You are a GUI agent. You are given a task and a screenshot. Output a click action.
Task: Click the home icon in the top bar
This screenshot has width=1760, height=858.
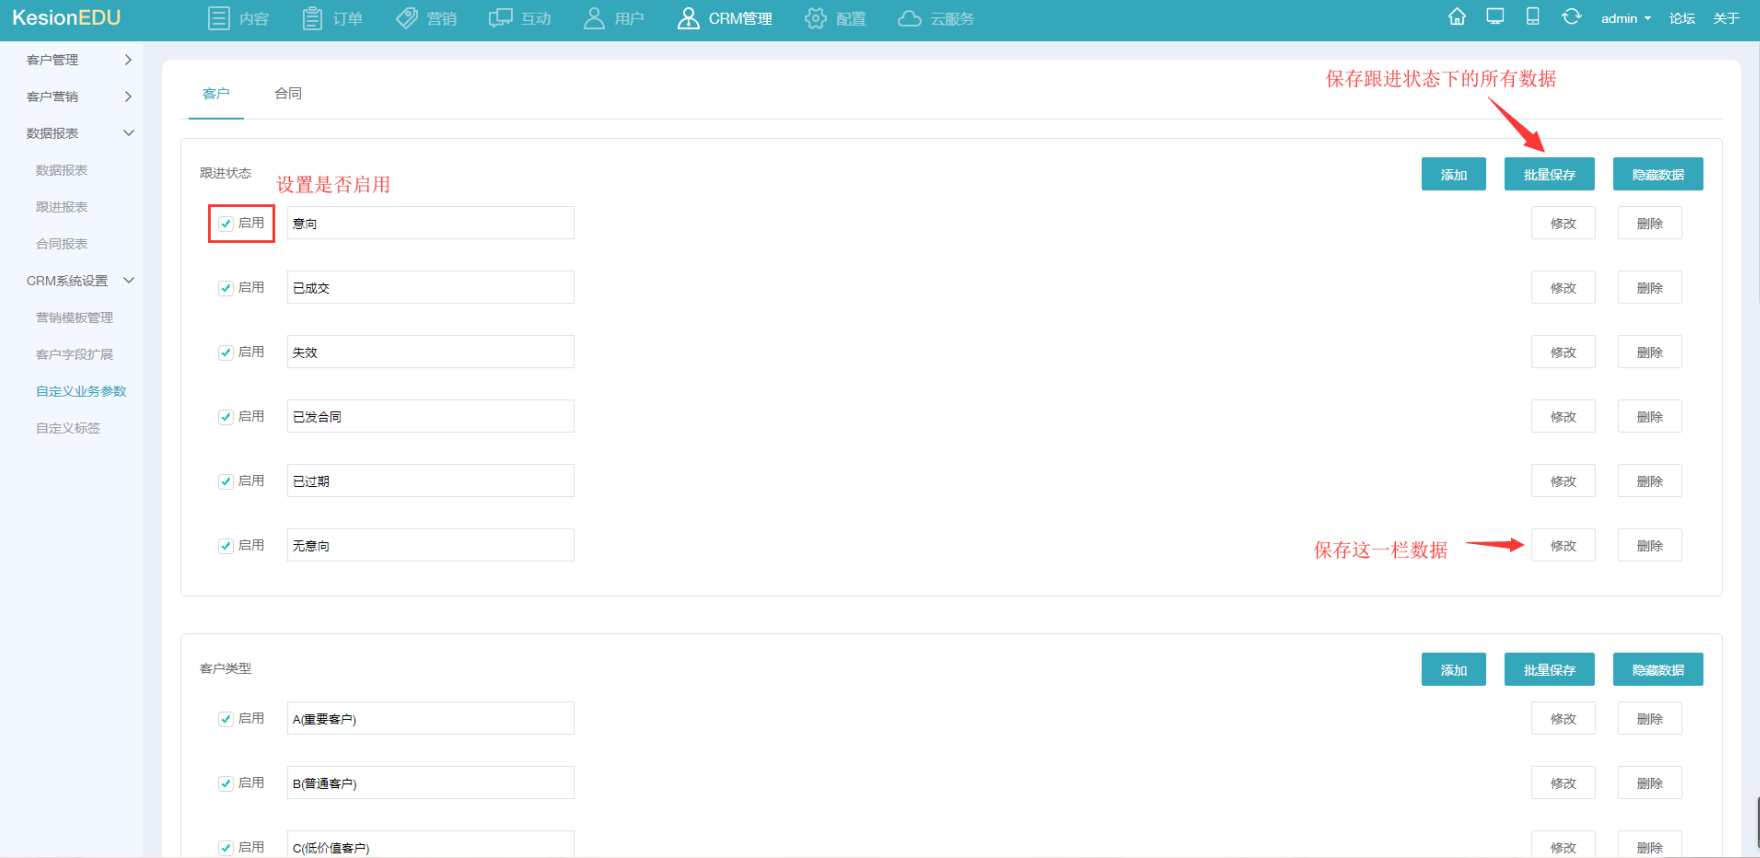click(x=1457, y=17)
